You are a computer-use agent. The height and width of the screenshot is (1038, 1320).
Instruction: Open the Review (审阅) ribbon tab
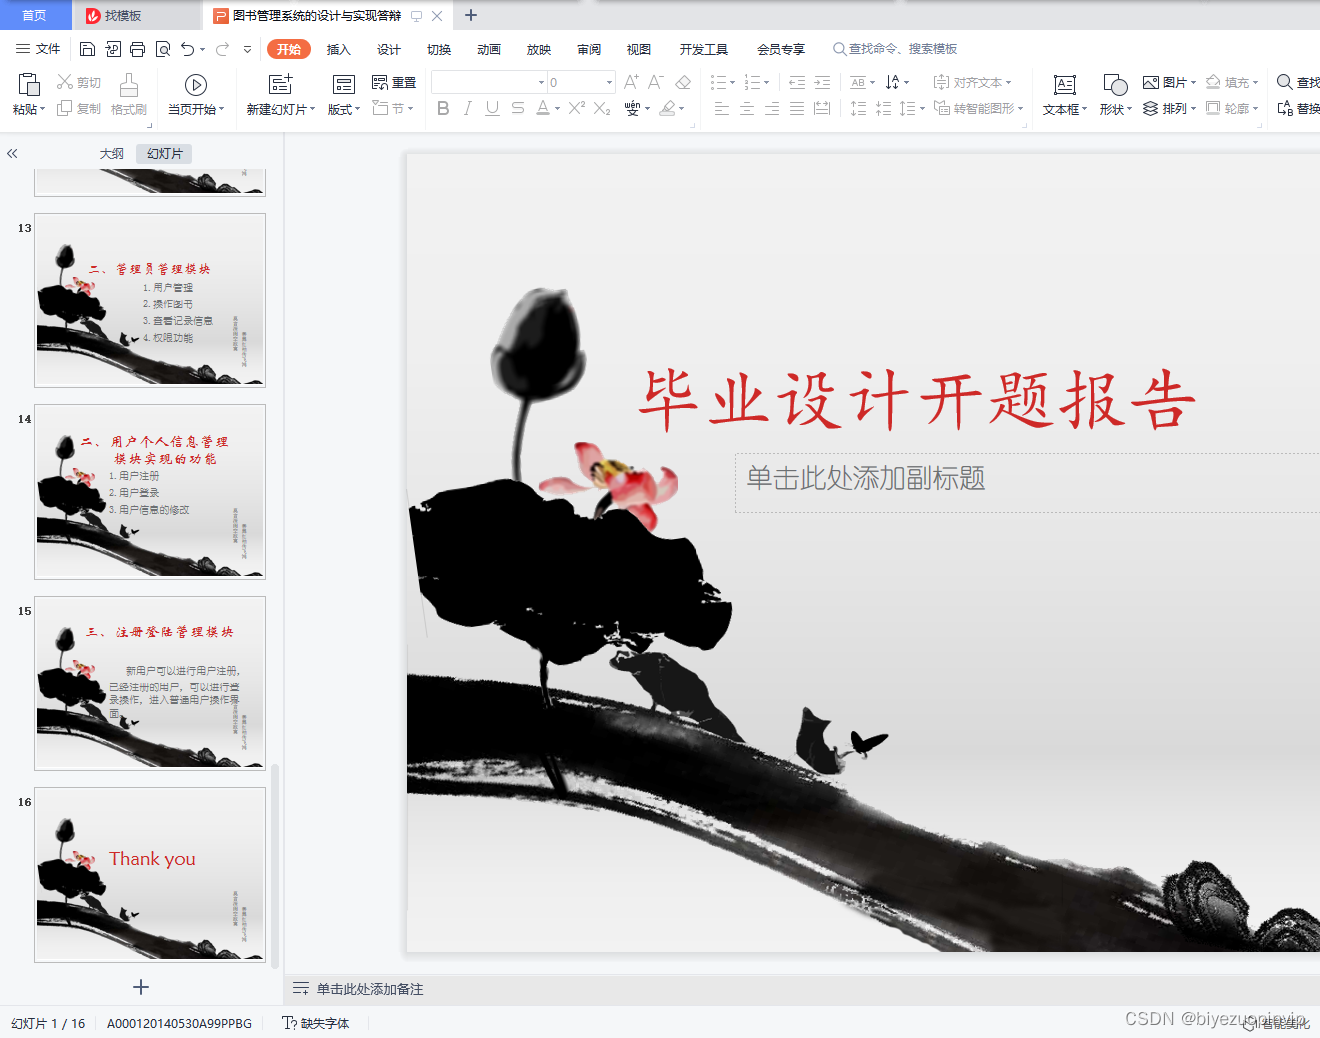click(x=589, y=49)
